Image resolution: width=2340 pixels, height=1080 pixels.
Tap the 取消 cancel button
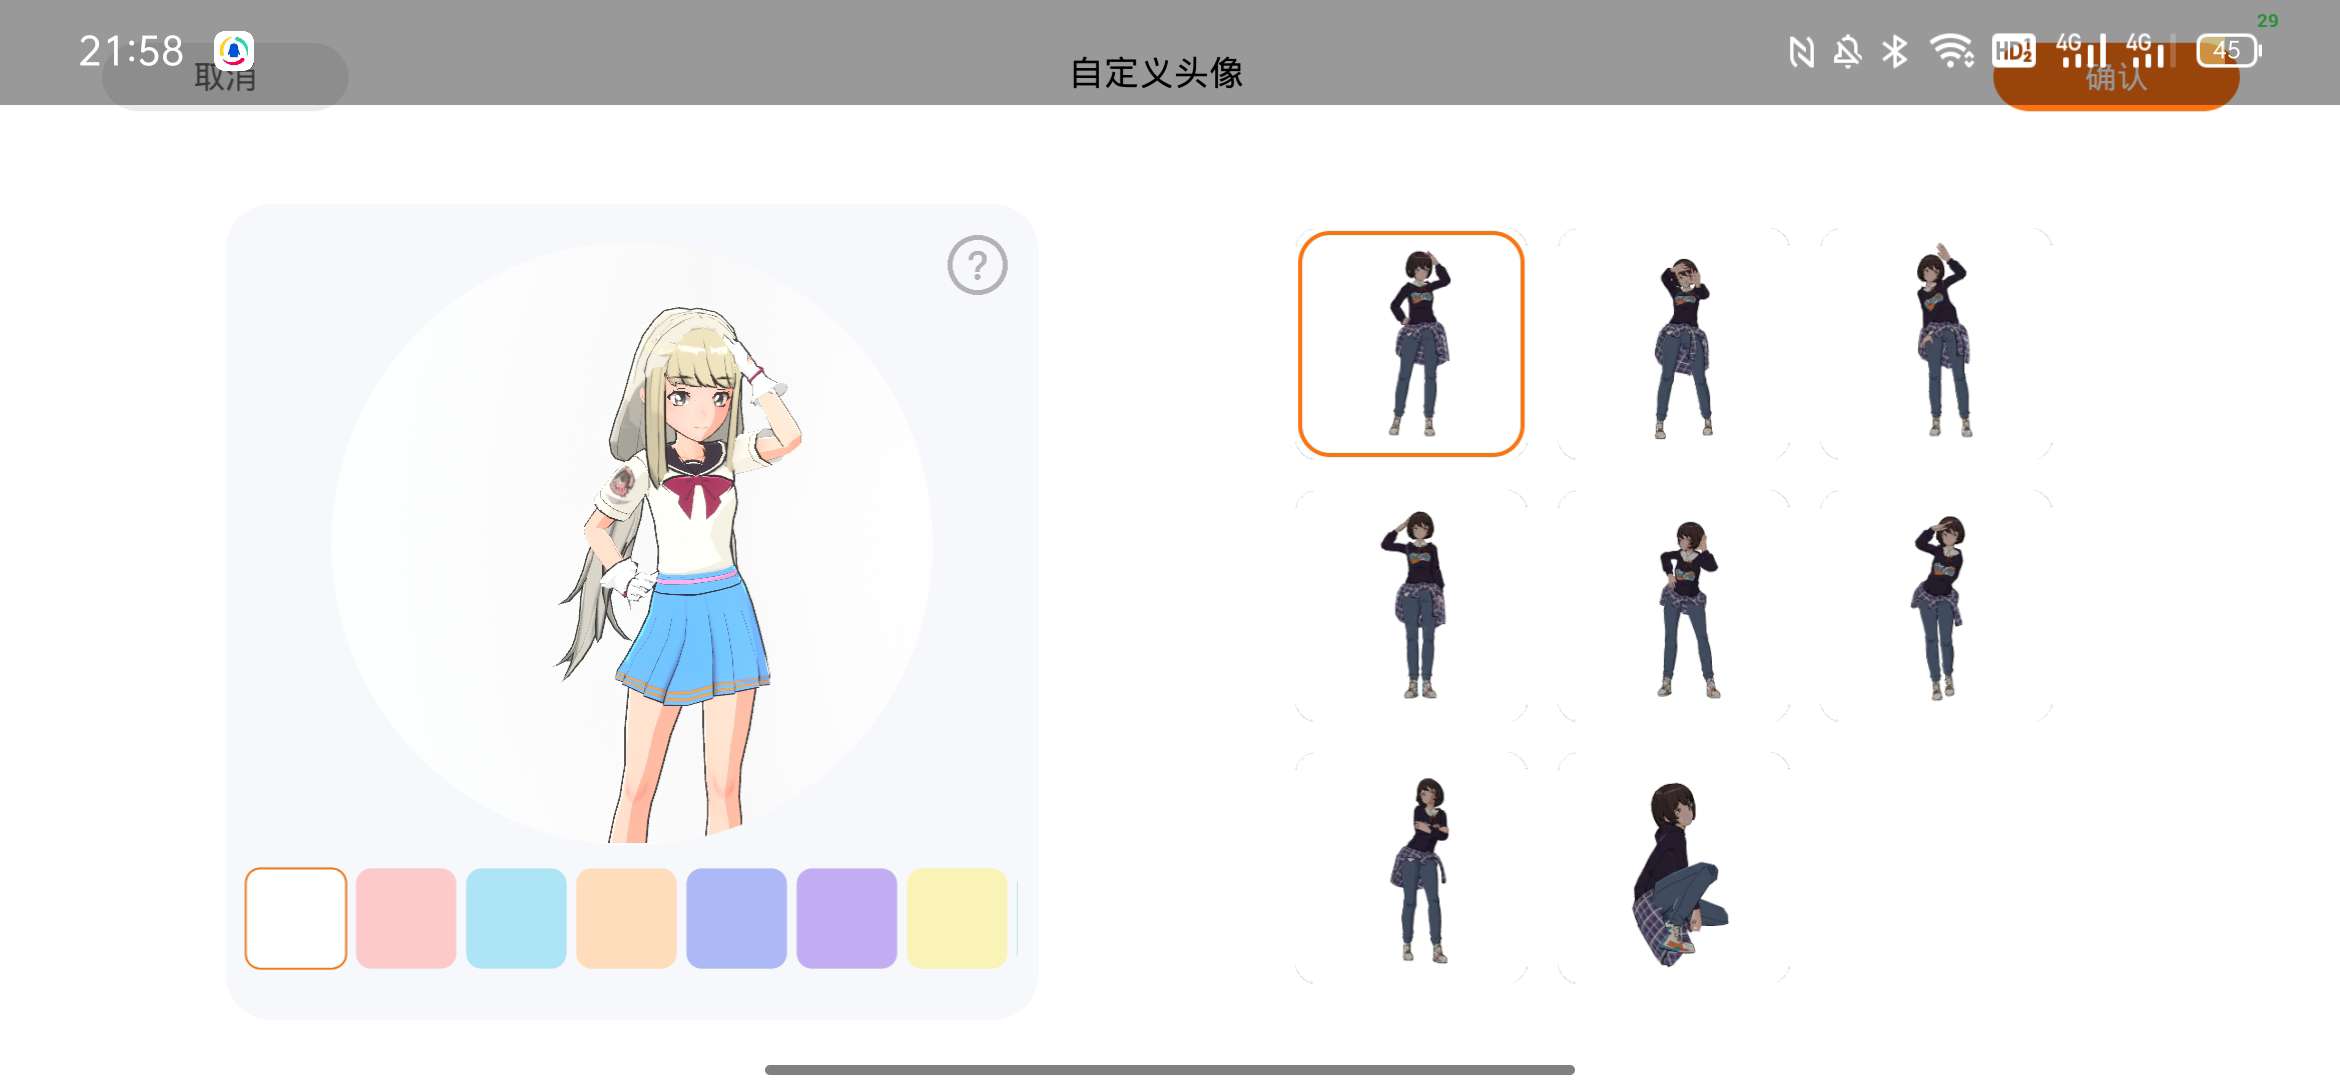(x=225, y=77)
